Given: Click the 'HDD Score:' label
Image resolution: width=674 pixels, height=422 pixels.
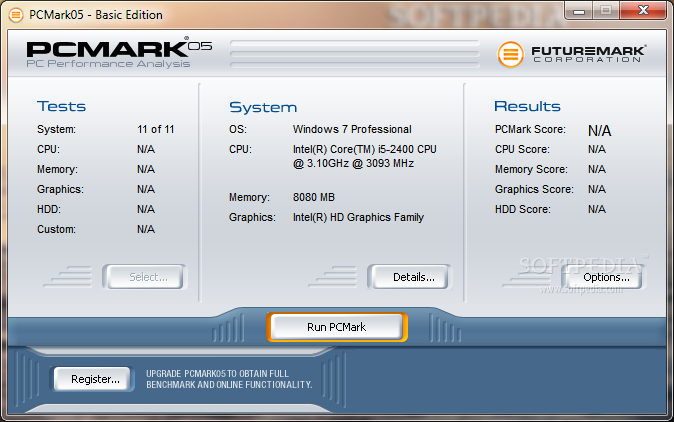Looking at the screenshot, I should (522, 209).
